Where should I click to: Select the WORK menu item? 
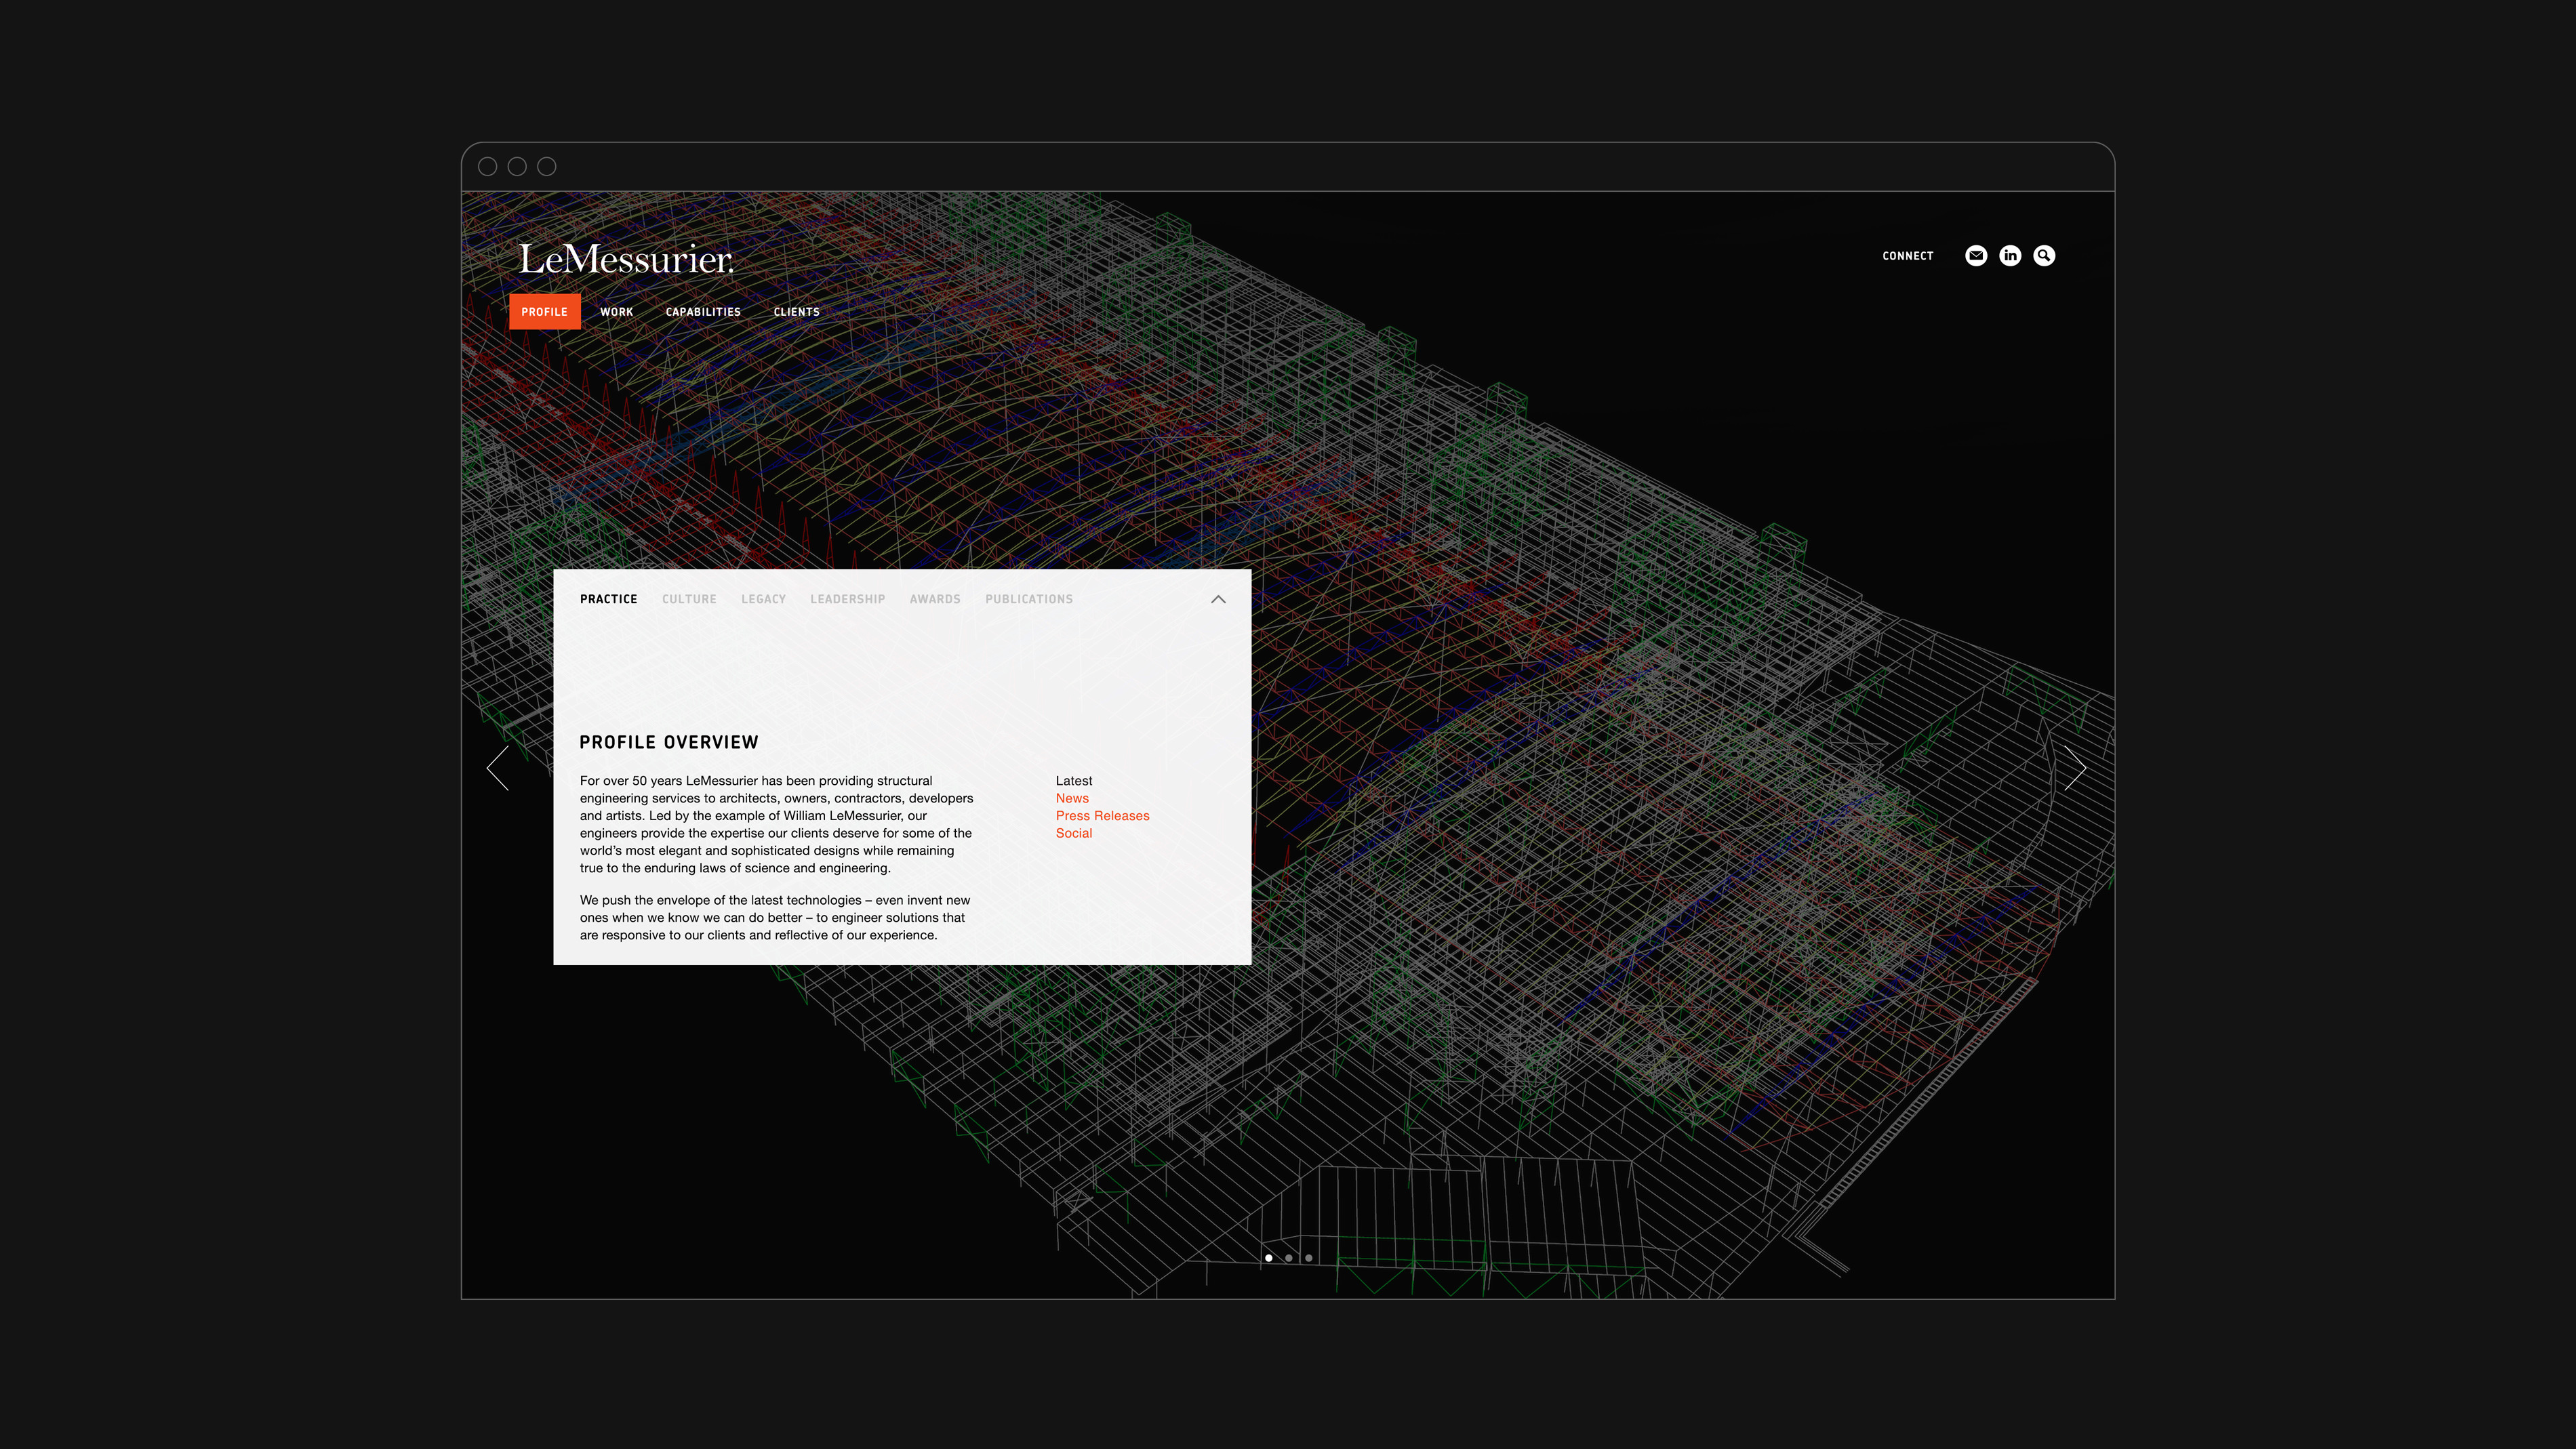(x=616, y=311)
